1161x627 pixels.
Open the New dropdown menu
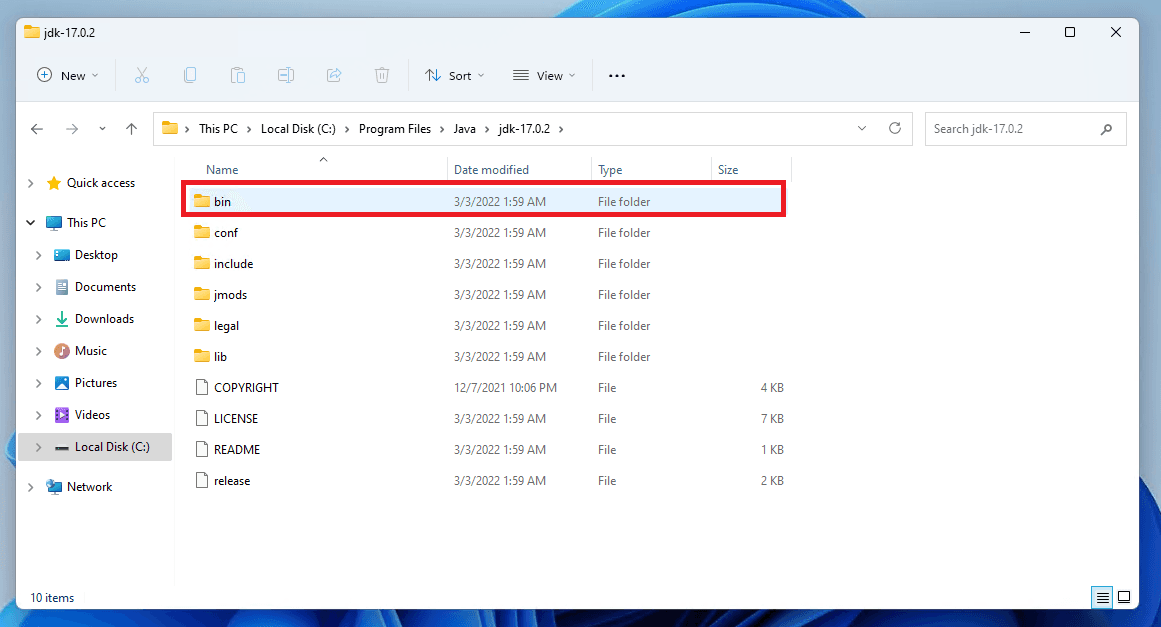(x=67, y=76)
